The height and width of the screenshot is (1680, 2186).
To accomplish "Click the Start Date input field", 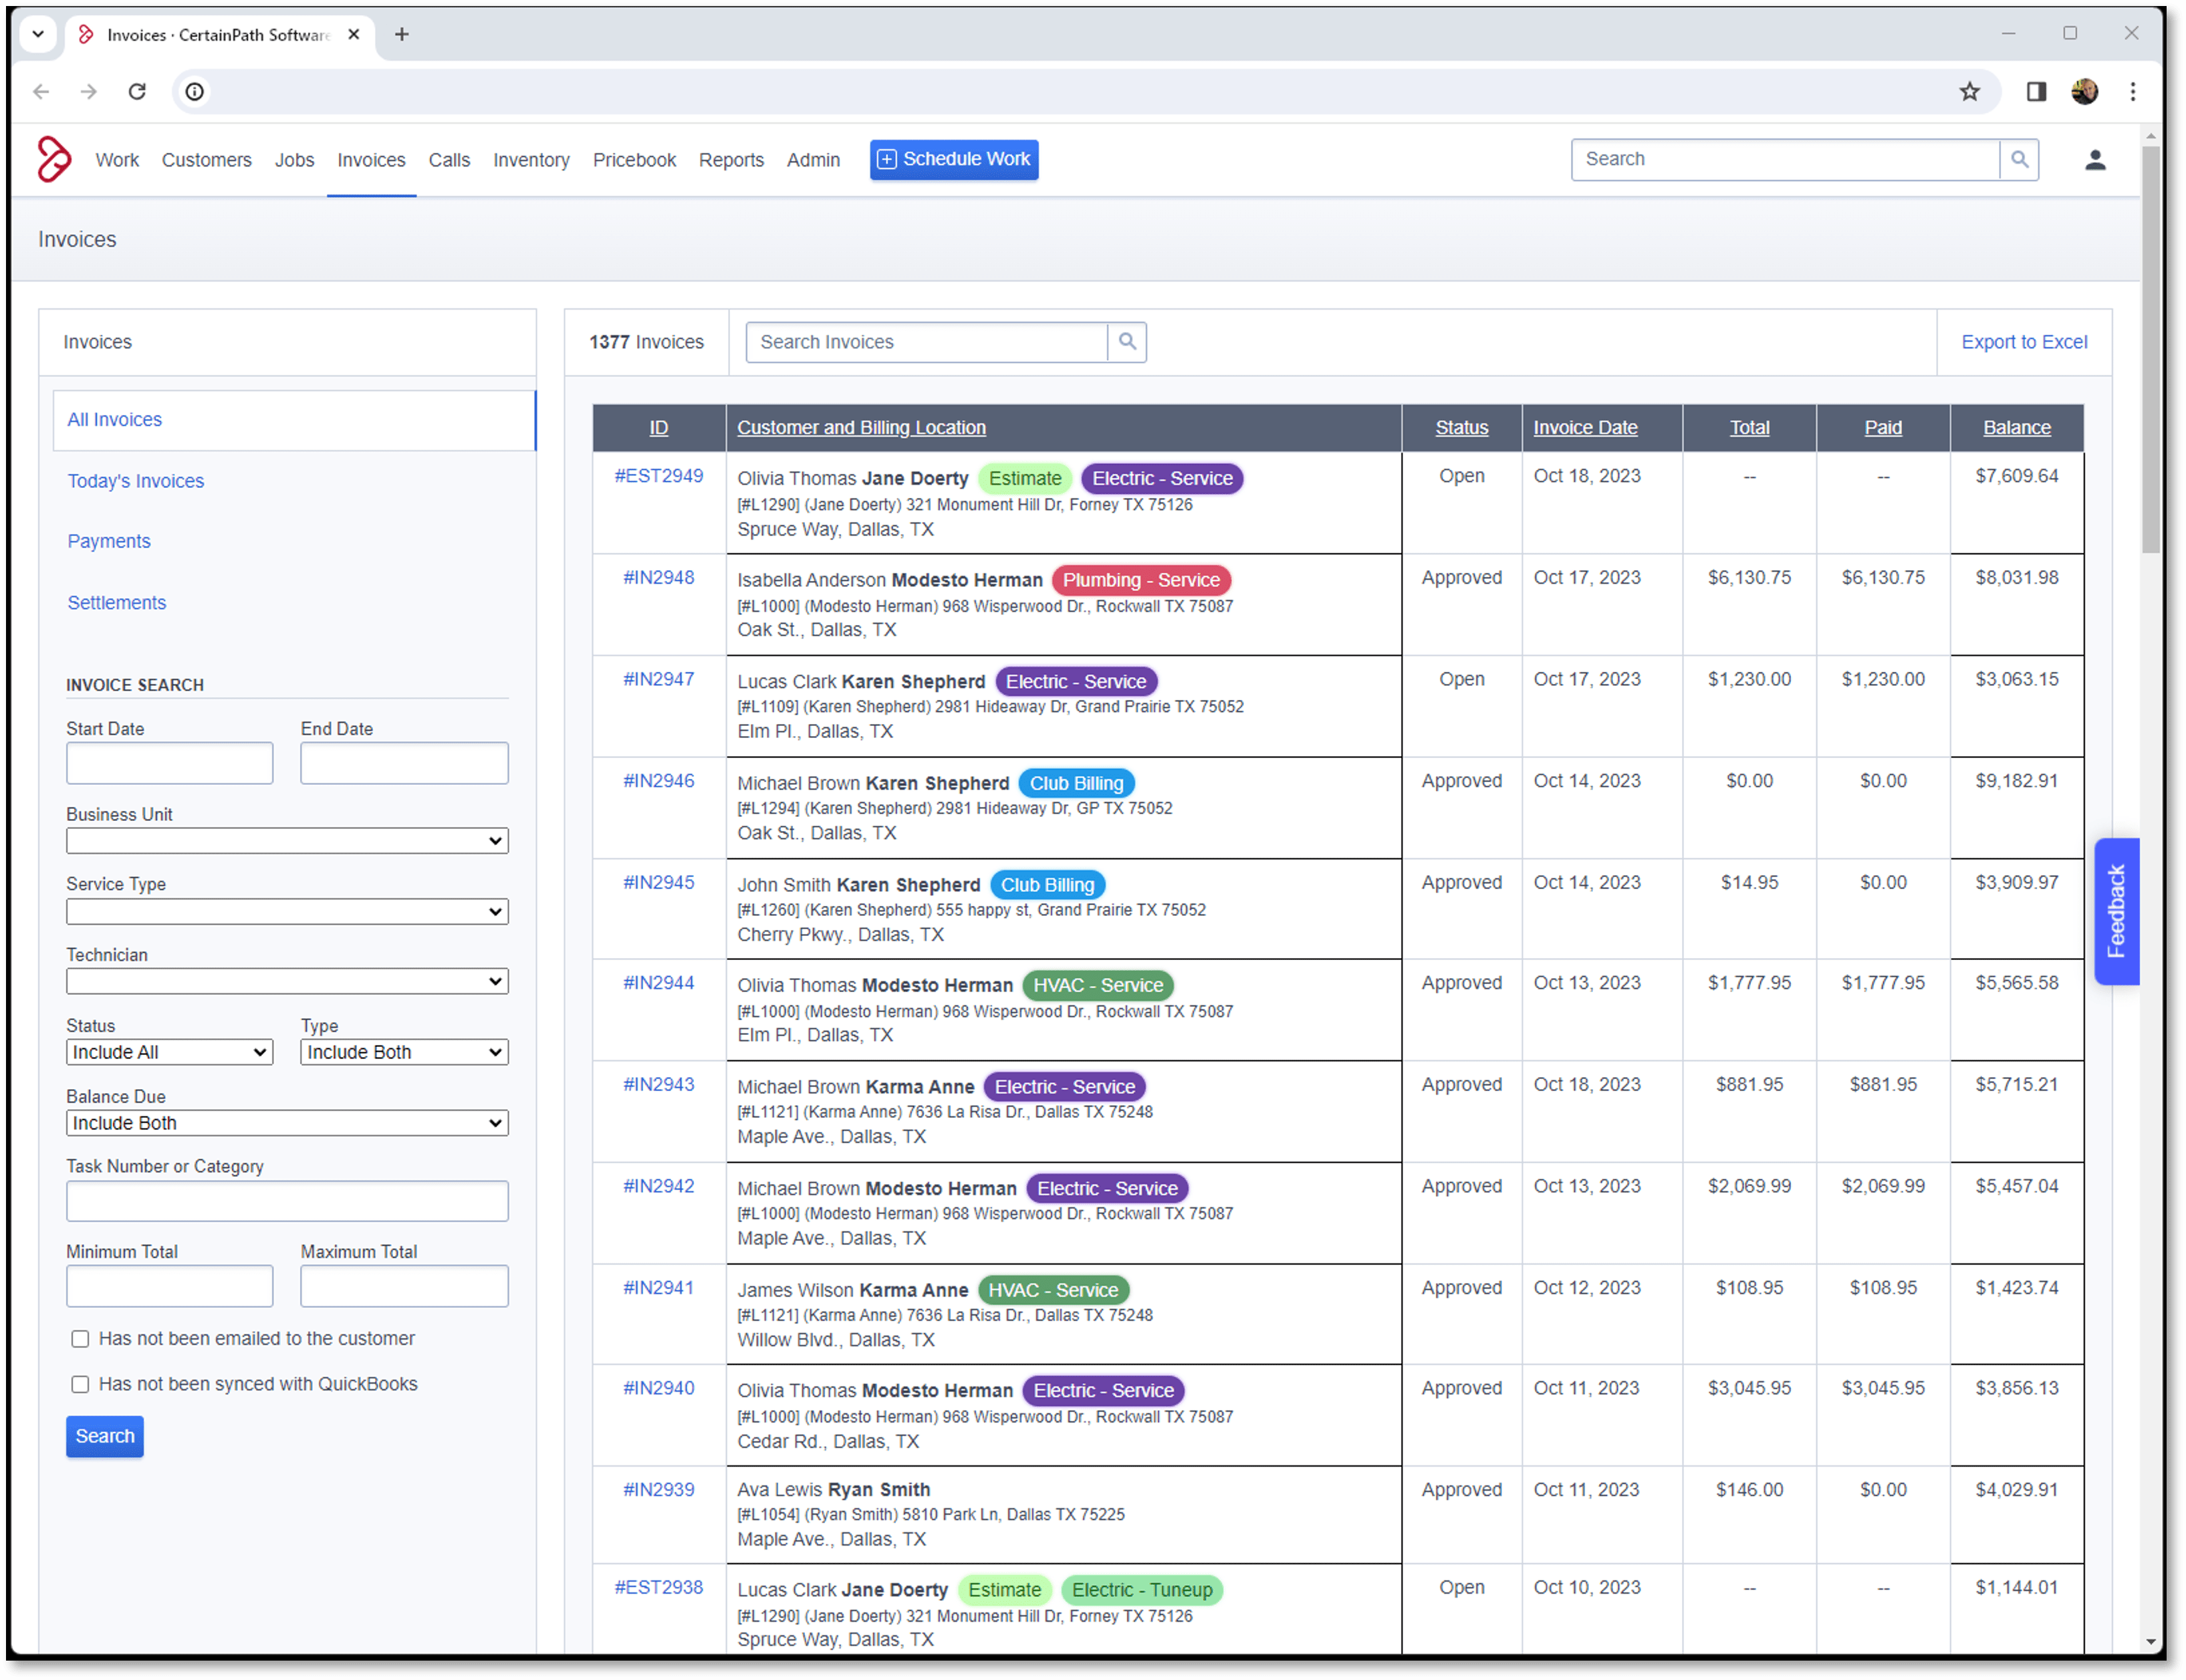I will pos(169,763).
